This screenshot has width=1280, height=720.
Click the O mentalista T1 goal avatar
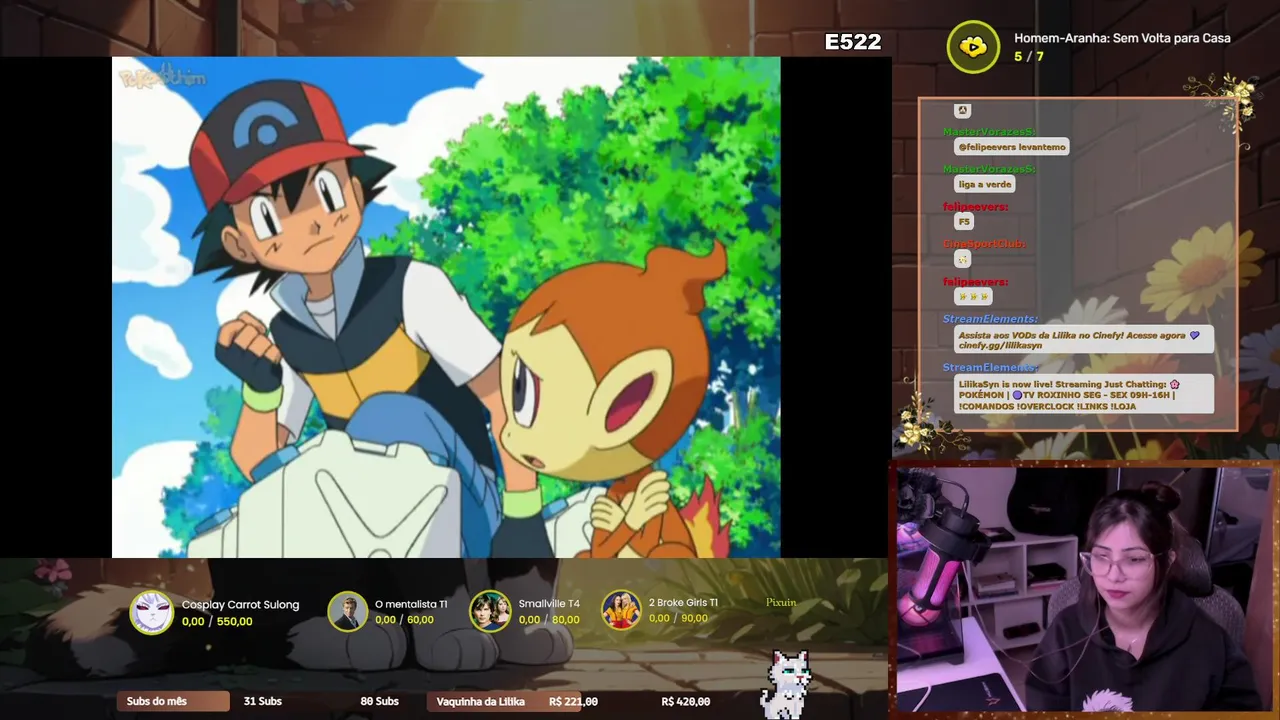[348, 612]
